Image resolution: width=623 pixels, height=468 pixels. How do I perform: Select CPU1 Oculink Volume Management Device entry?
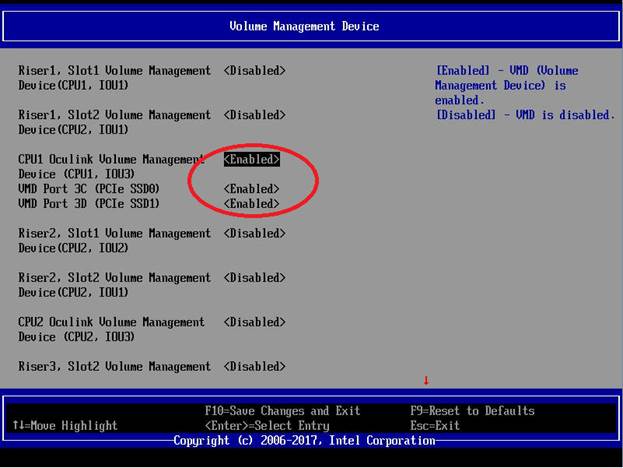[111, 166]
